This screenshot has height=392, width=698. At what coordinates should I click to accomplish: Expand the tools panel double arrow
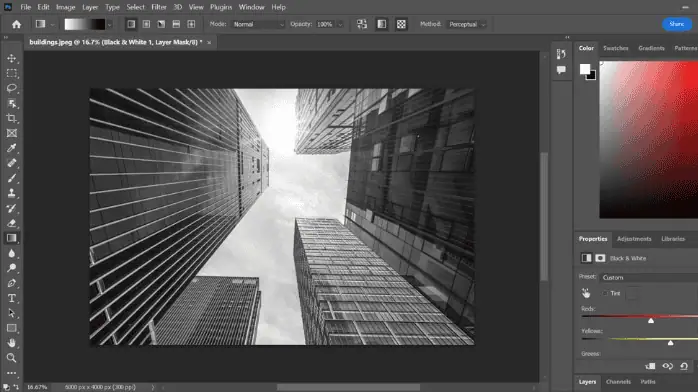tap(6, 37)
